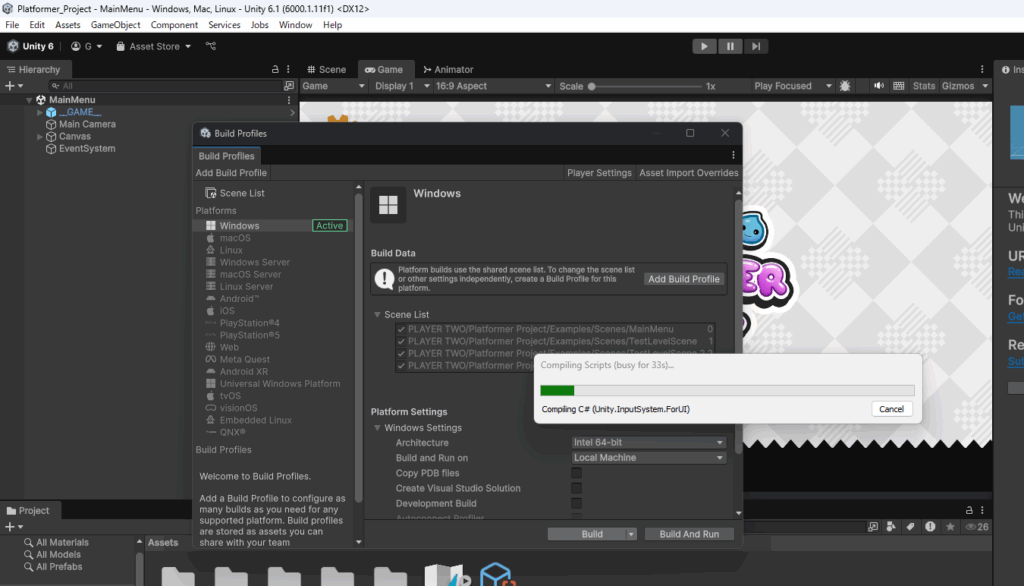Viewport: 1024px width, 586px height.
Task: Toggle favorites star filter in Project
Action: pos(950,527)
